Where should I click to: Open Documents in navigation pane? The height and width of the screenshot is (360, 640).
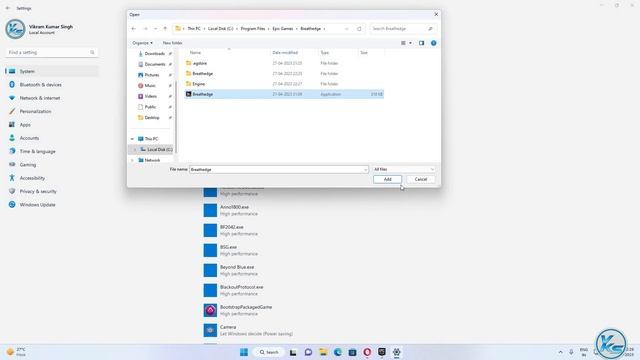click(x=154, y=64)
